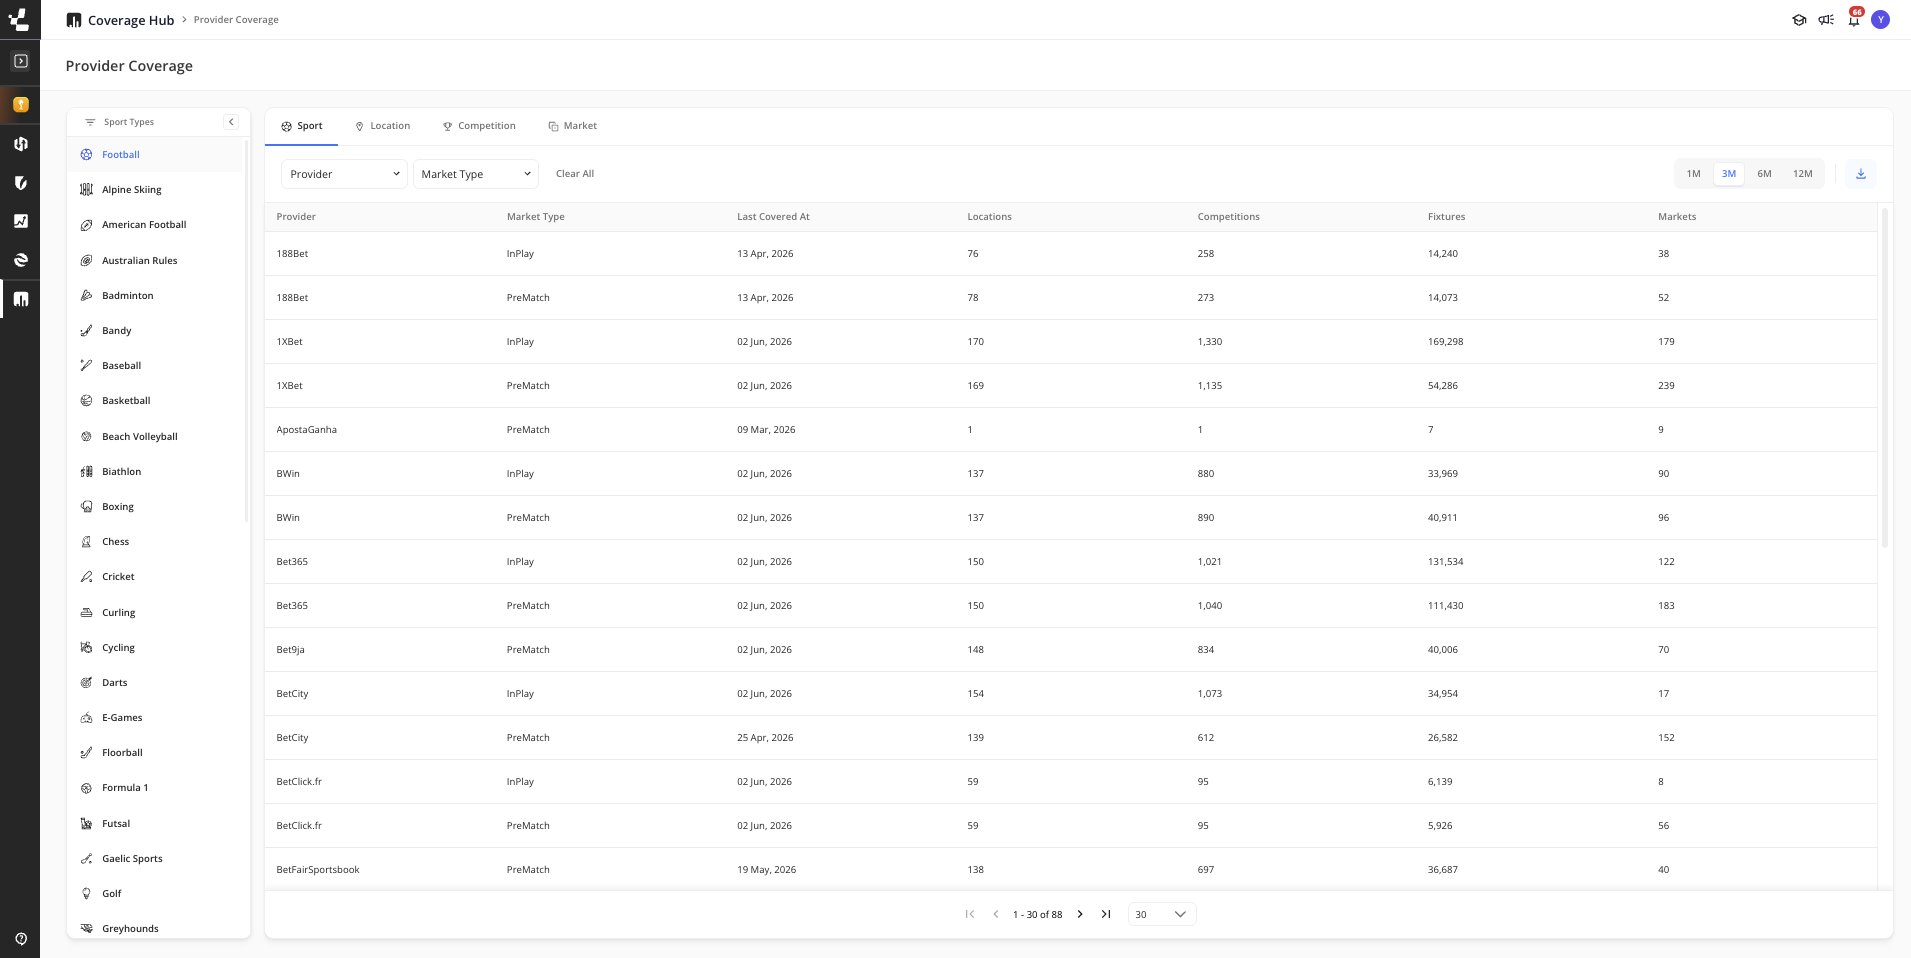Sort by the Fixtures column header
Viewport: 1911px width, 958px height.
click(1446, 217)
